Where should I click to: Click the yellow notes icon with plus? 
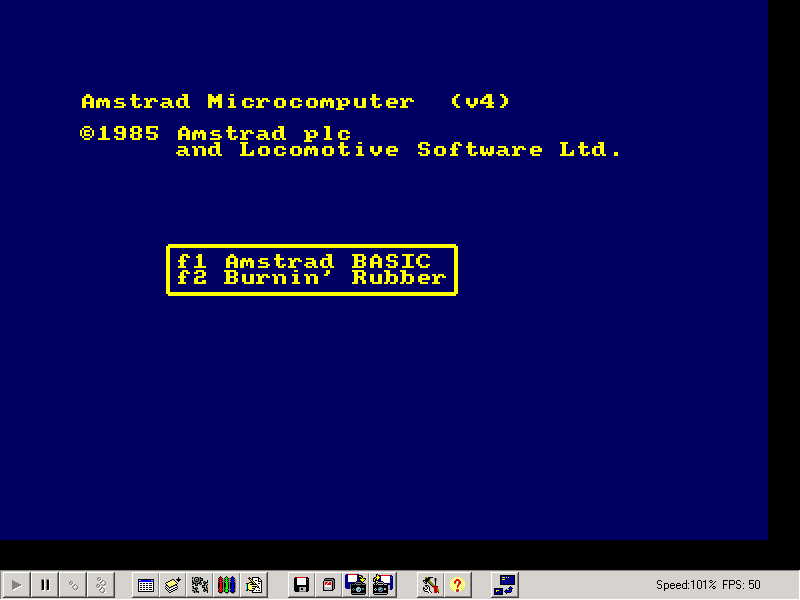[173, 585]
